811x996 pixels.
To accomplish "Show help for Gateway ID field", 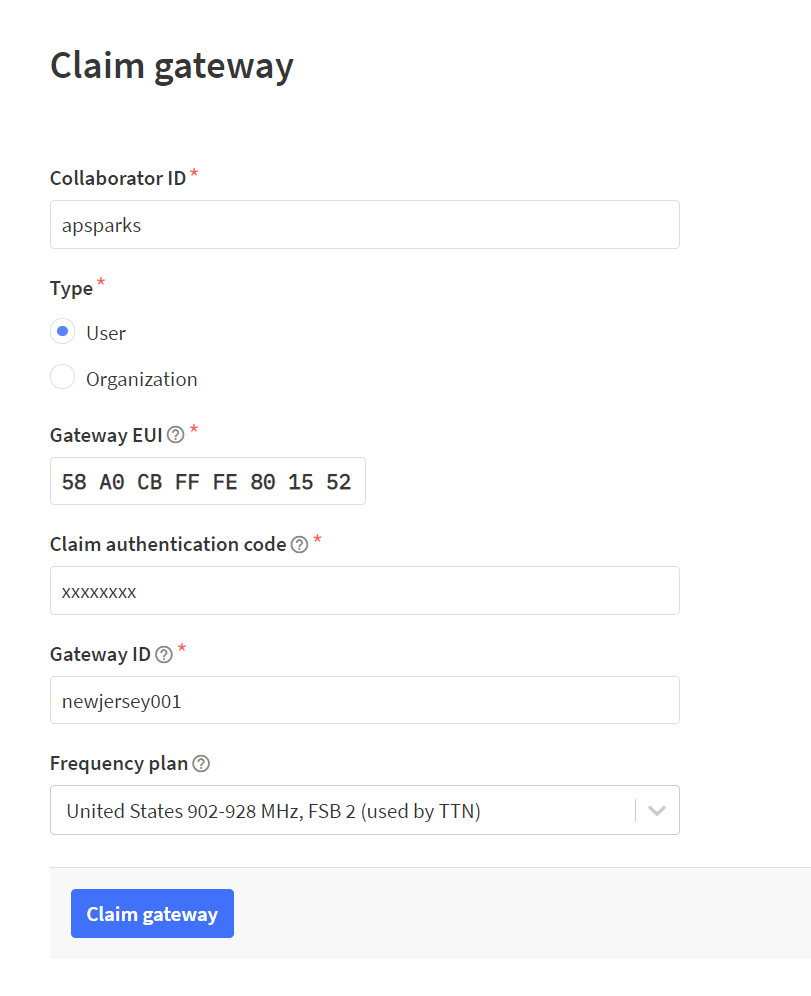I will click(x=164, y=654).
